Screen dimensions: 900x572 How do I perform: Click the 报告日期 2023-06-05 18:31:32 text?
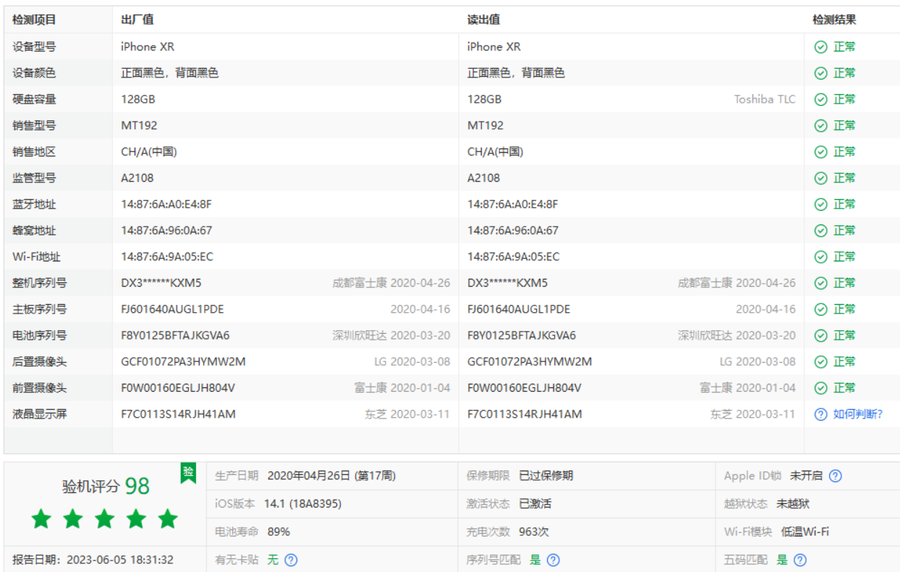[93, 560]
